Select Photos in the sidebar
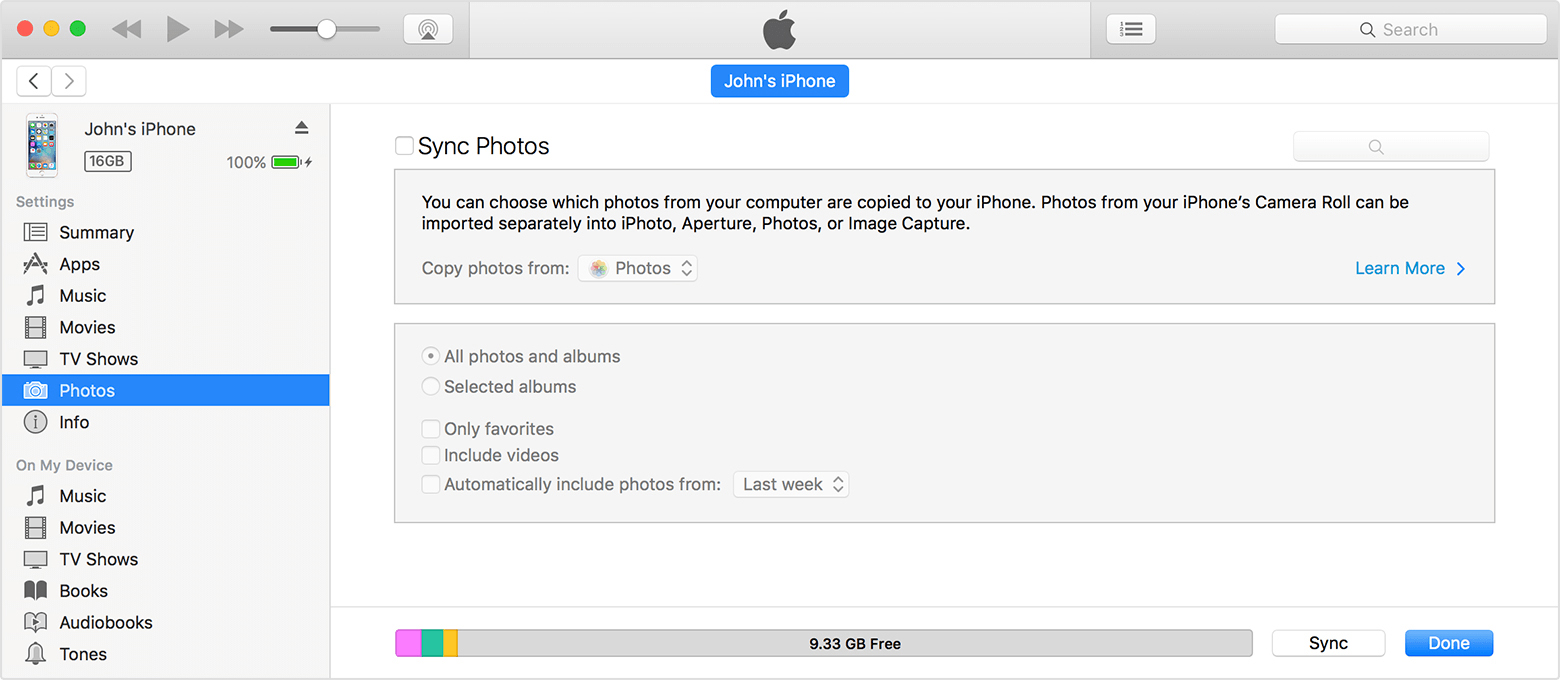Viewport: 1560px width, 680px height. [x=166, y=390]
